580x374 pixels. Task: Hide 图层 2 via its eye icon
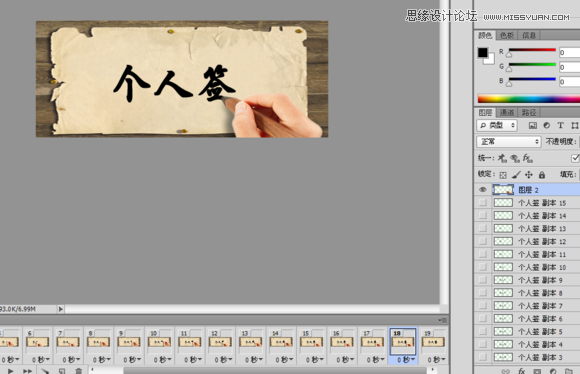[x=483, y=190]
